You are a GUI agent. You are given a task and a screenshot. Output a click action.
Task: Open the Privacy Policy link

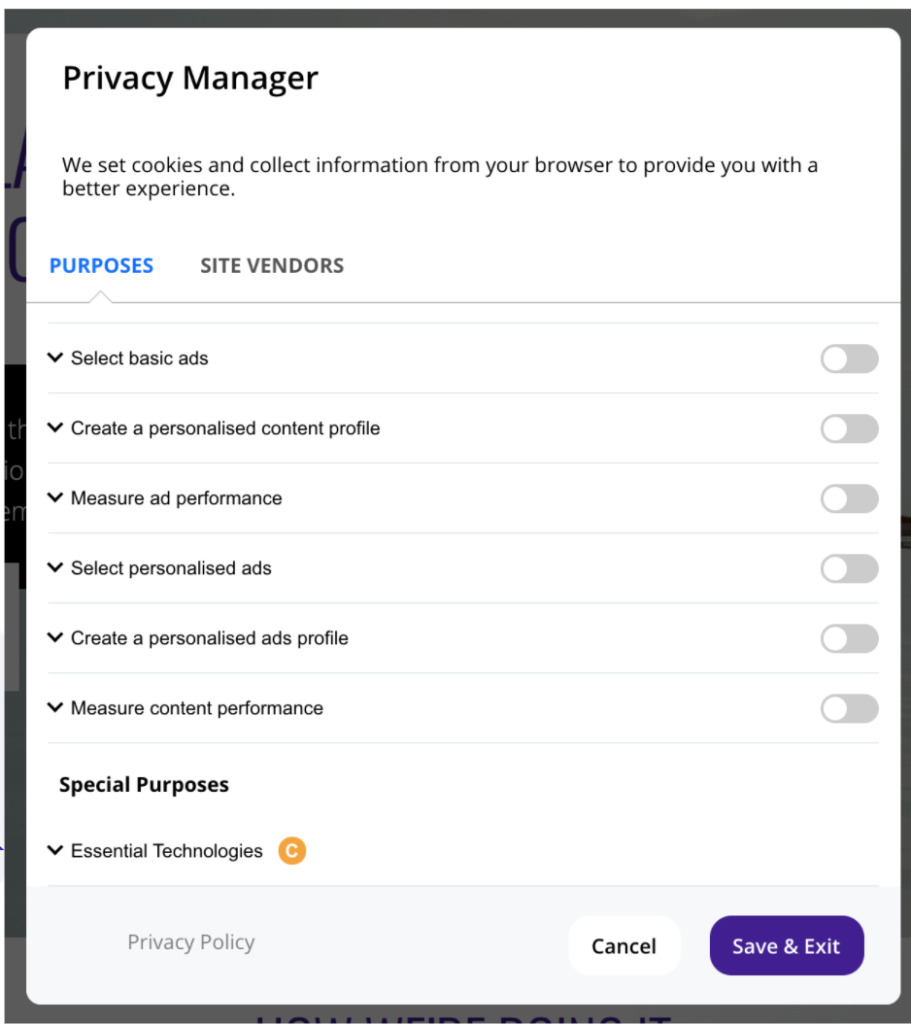click(191, 942)
